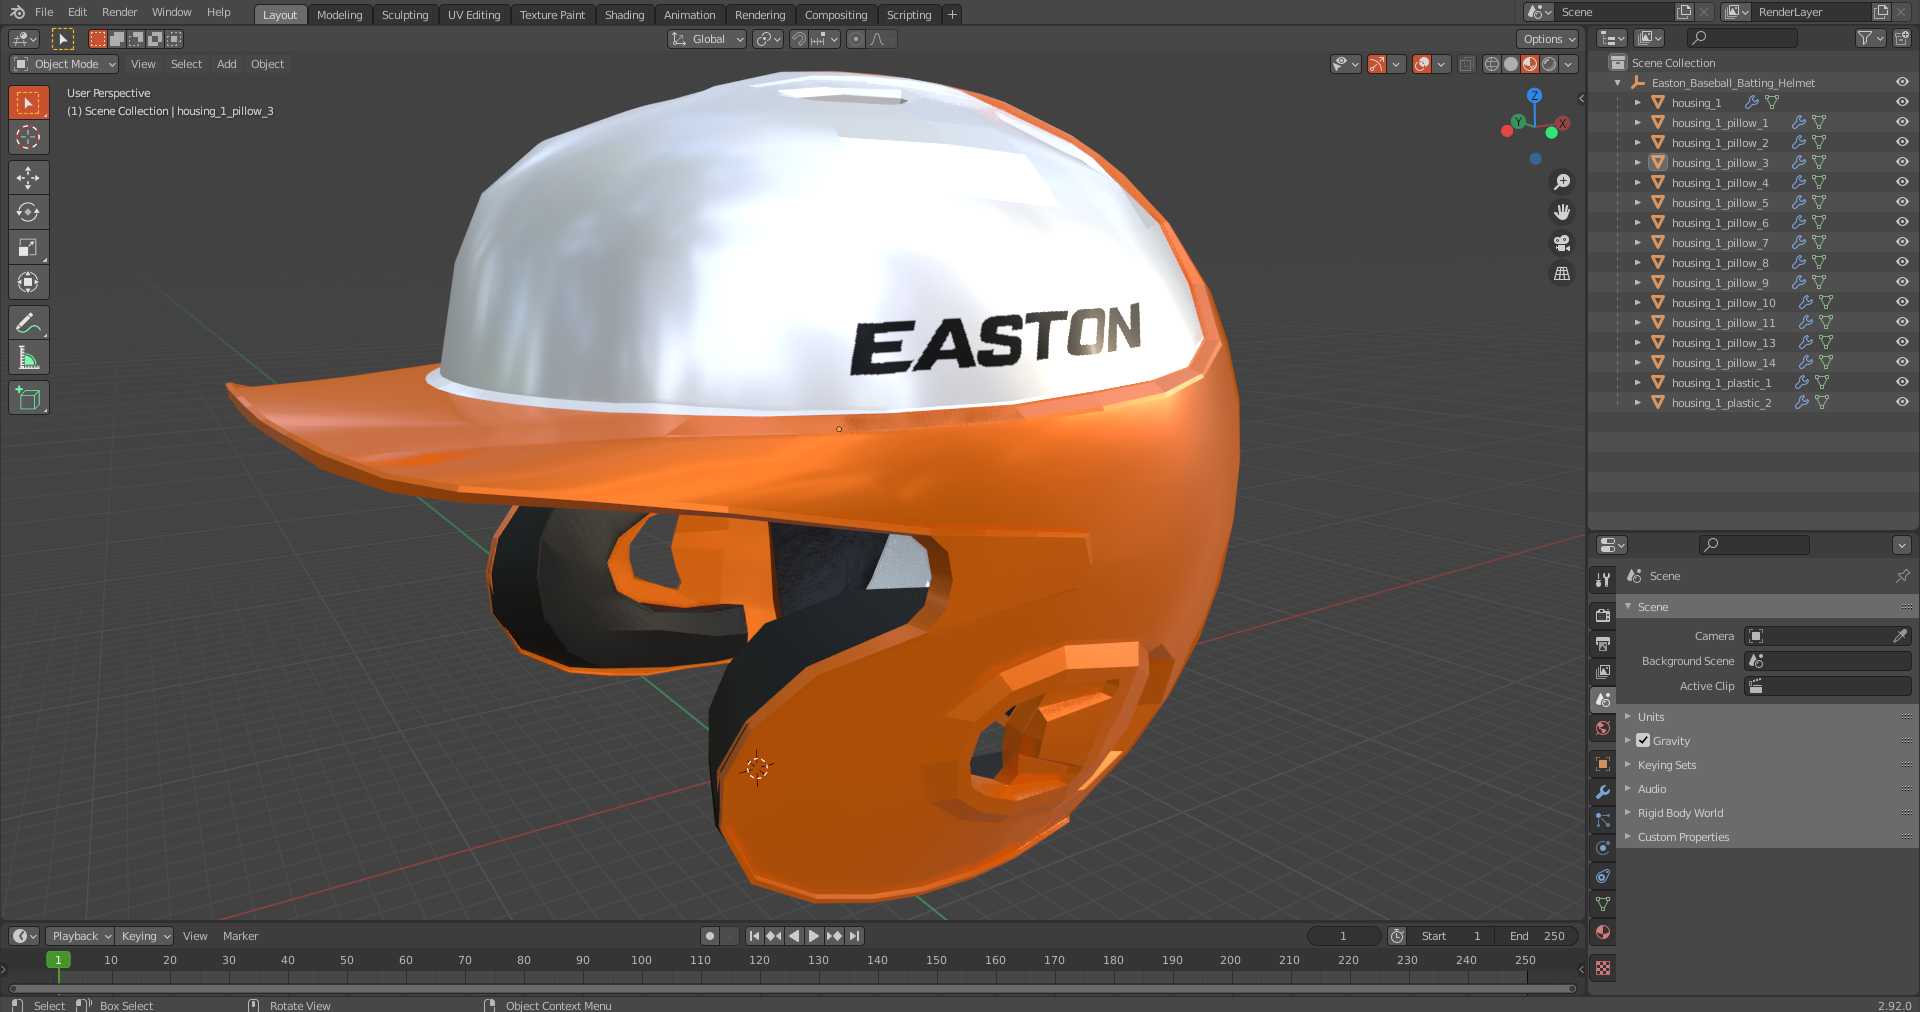The height and width of the screenshot is (1012, 1920).
Task: Open the Playback dropdown
Action: (80, 936)
